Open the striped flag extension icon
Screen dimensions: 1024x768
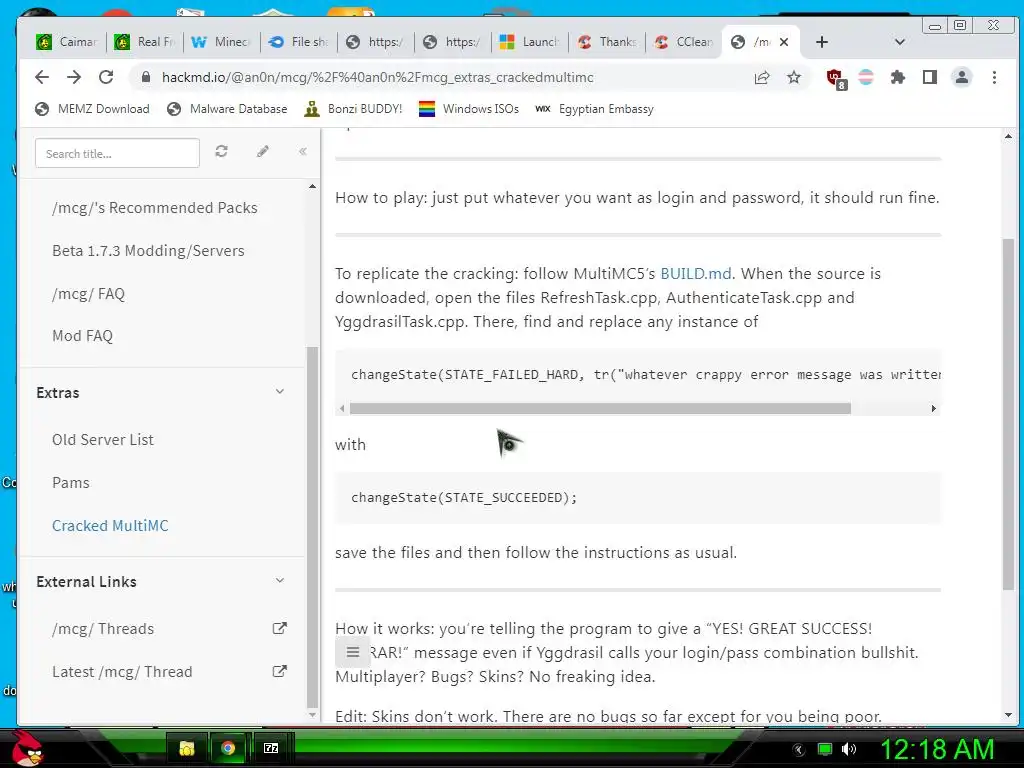point(866,78)
